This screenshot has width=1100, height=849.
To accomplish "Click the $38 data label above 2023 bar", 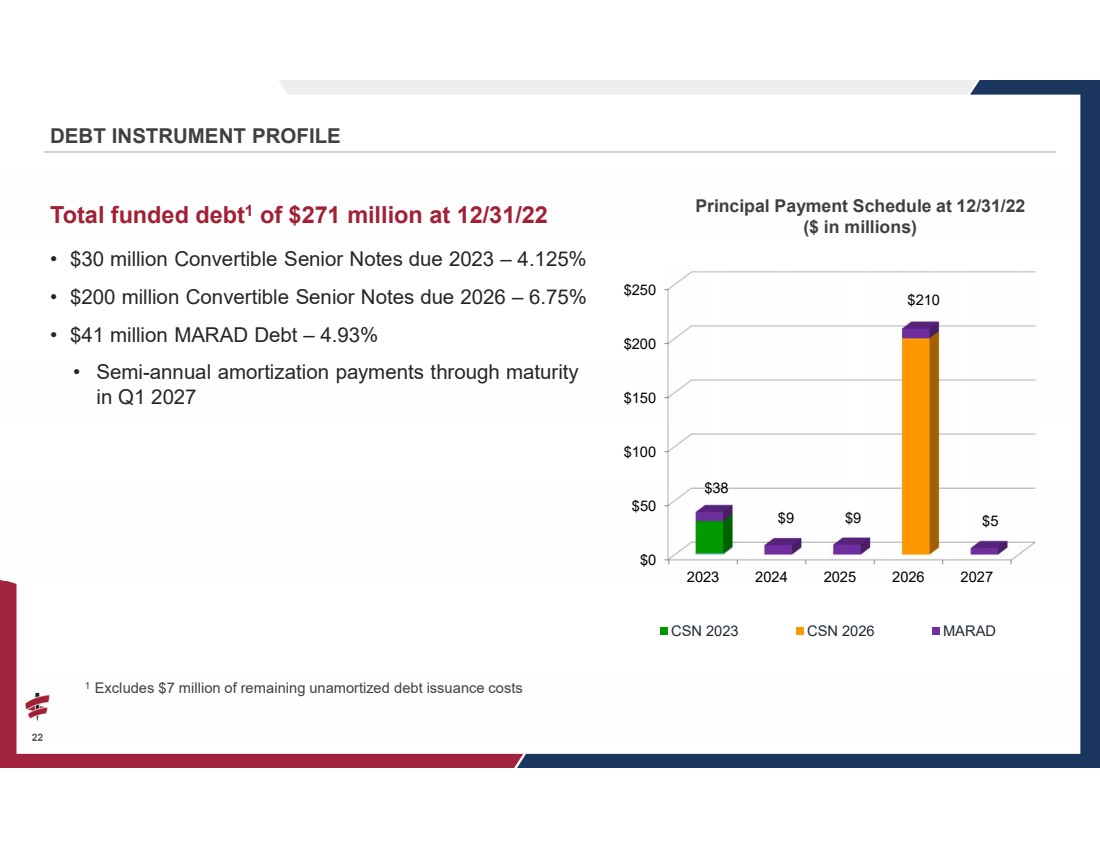I will [716, 488].
